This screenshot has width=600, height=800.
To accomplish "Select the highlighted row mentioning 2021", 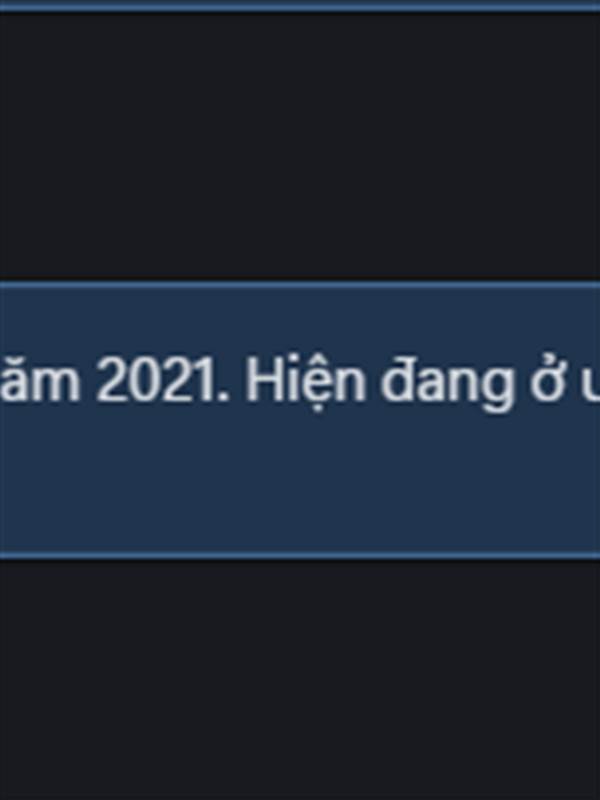I will pos(300,419).
